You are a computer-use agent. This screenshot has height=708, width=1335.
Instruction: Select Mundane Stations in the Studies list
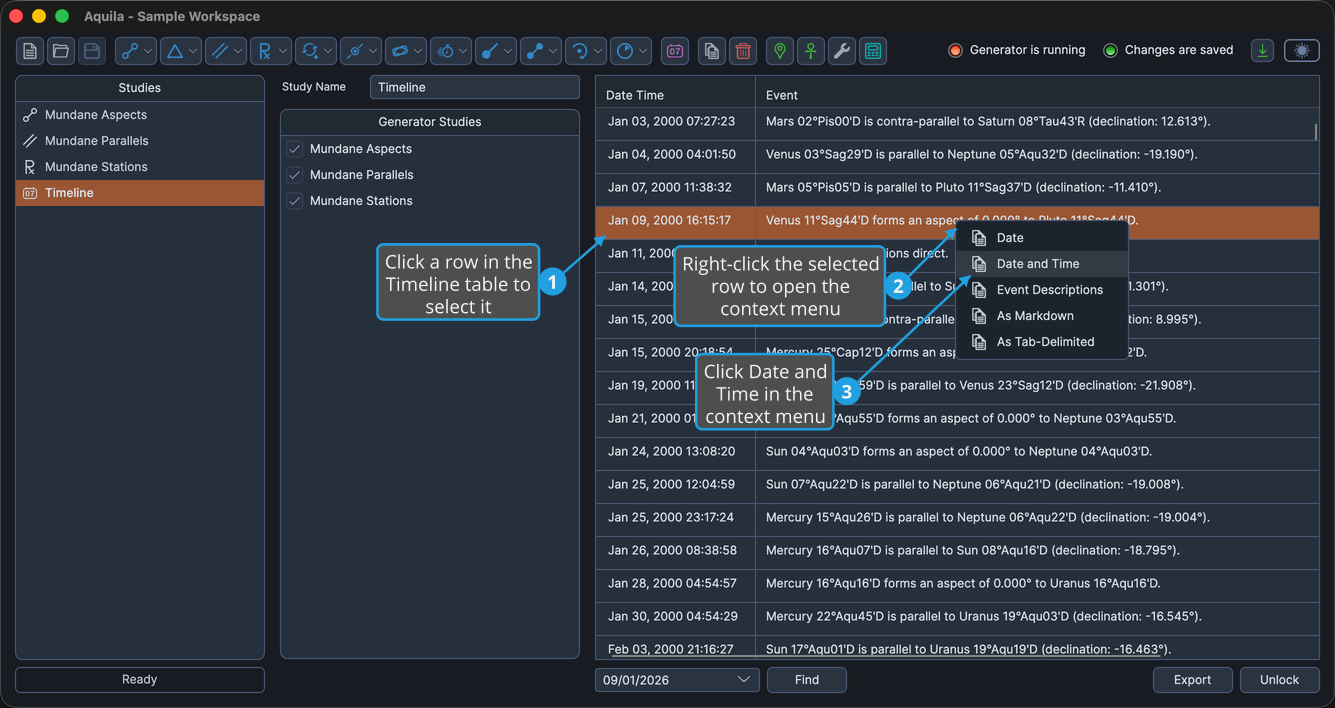[140, 167]
